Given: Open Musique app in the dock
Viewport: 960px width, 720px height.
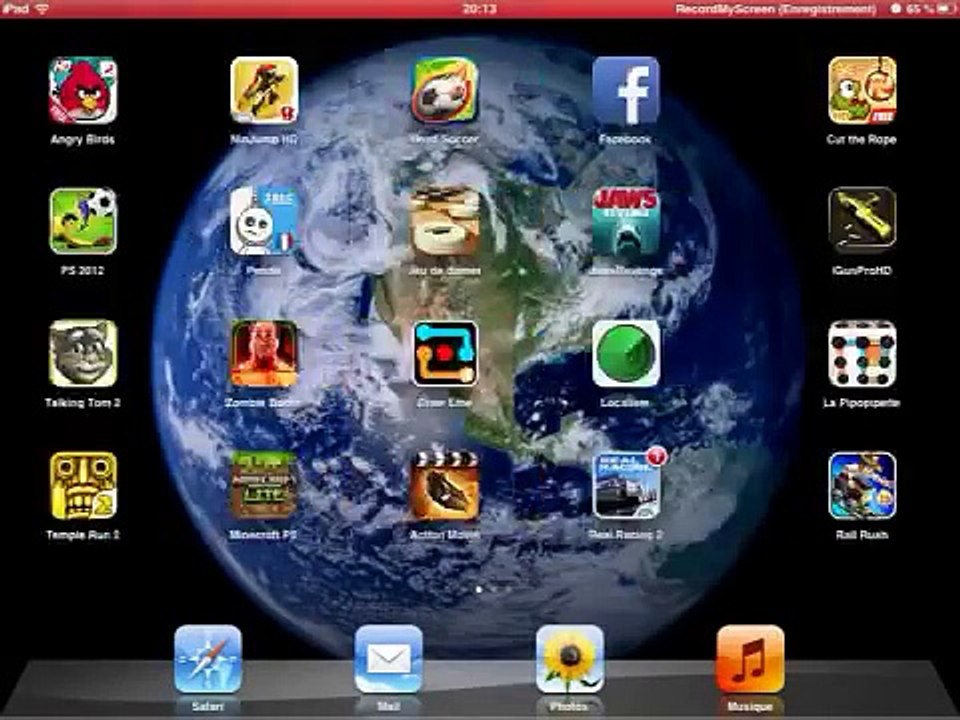Looking at the screenshot, I should click(x=750, y=659).
